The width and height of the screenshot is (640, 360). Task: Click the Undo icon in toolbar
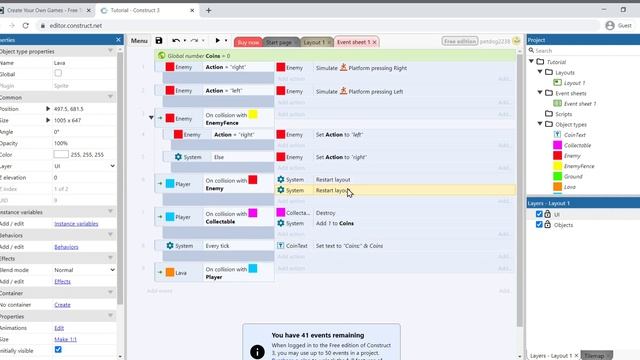[x=176, y=40]
